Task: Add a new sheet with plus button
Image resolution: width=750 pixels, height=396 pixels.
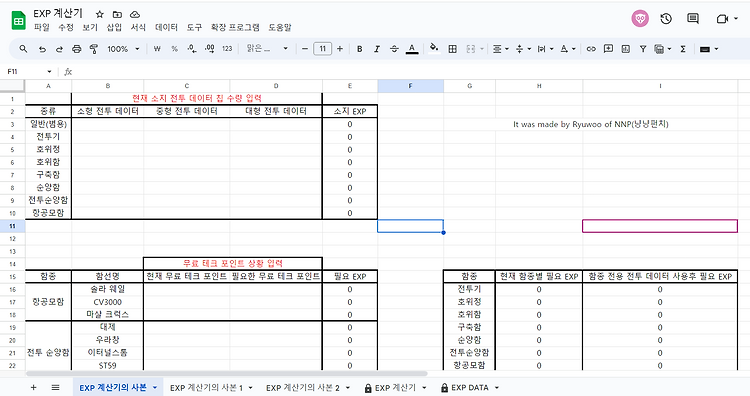Action: click(33, 387)
